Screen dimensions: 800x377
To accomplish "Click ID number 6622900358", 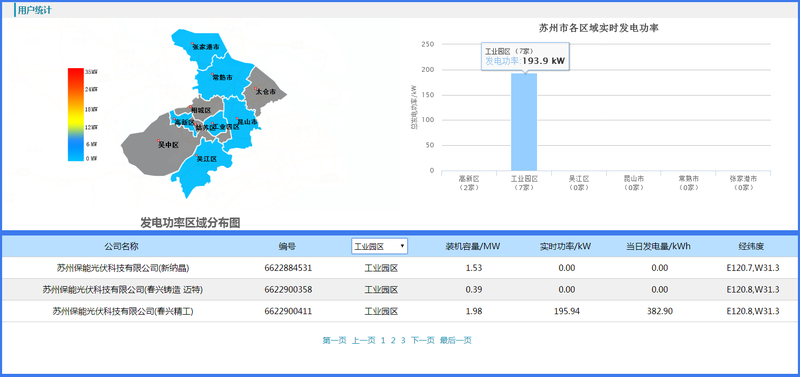I will (288, 290).
